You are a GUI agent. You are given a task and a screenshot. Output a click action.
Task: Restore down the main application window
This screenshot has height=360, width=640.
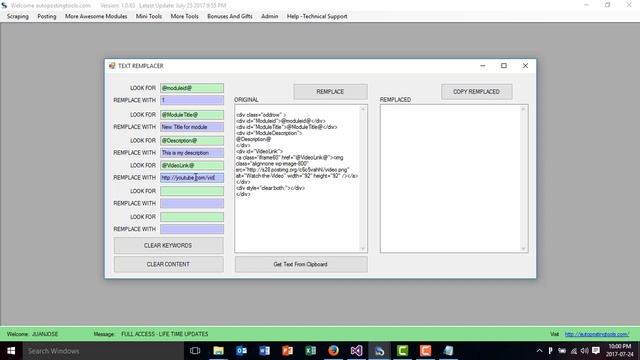(607, 5)
